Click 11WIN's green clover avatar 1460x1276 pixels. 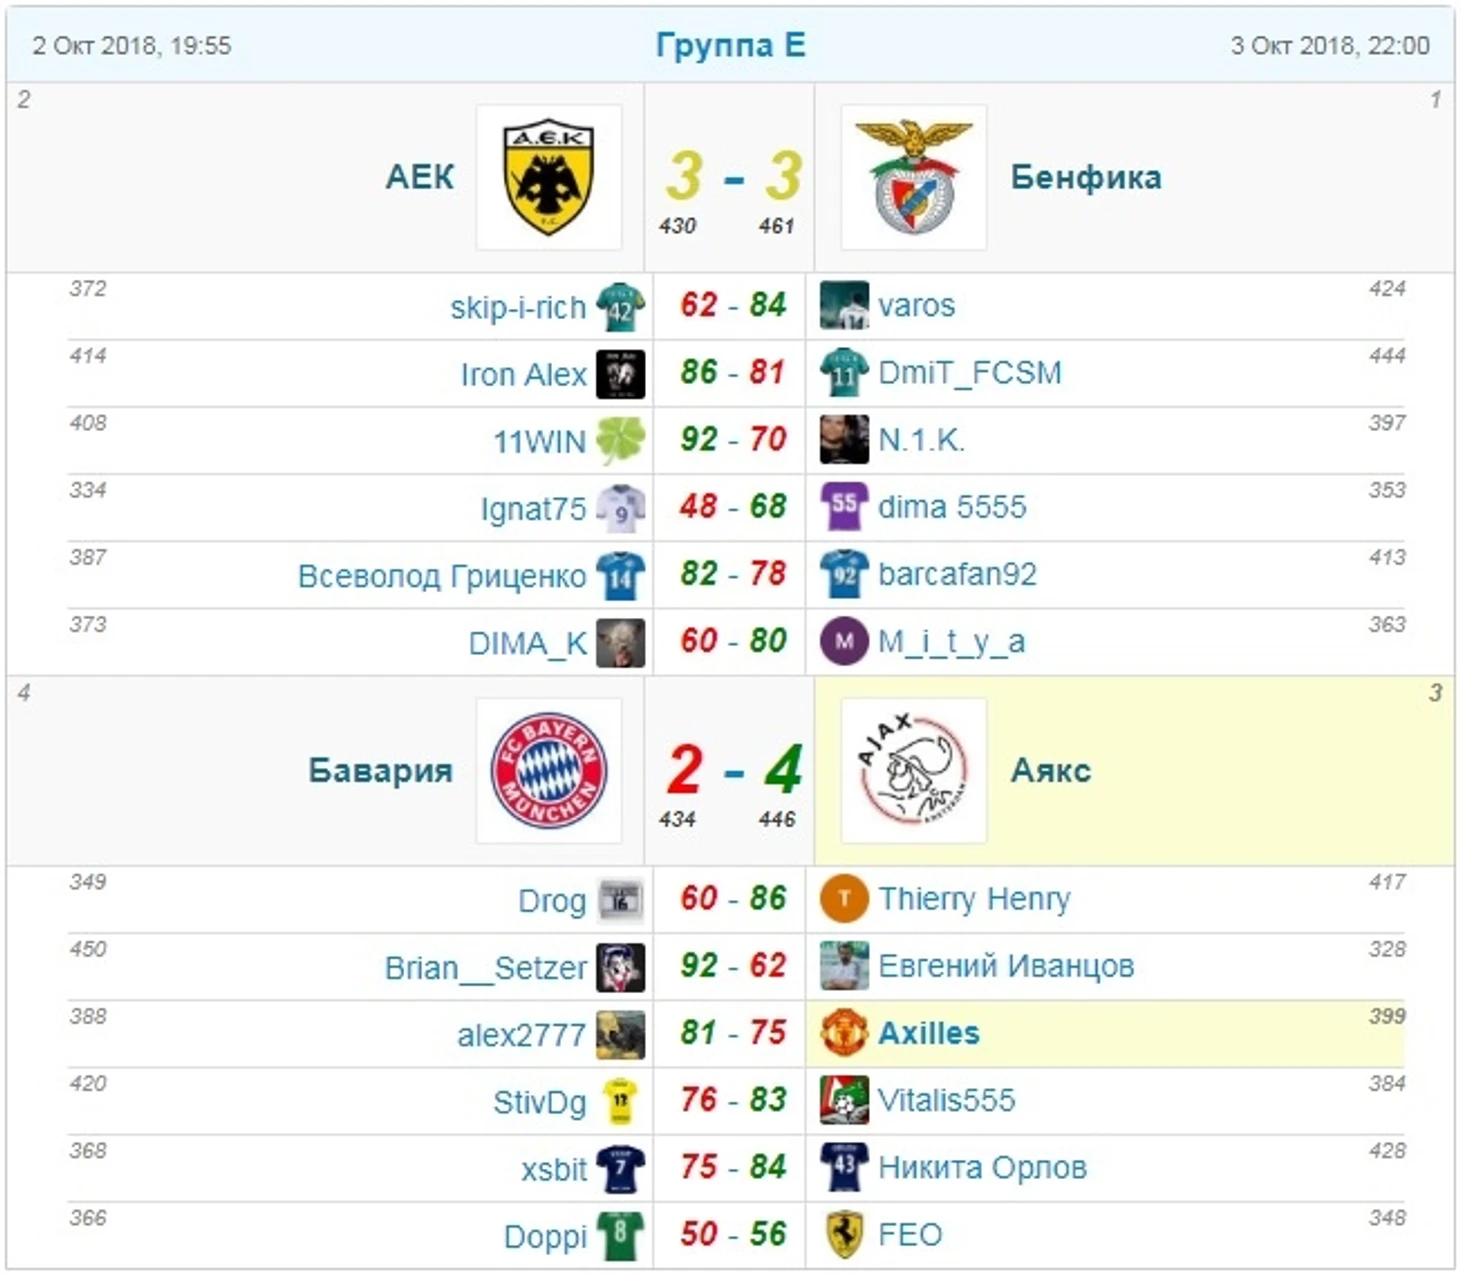(620, 441)
